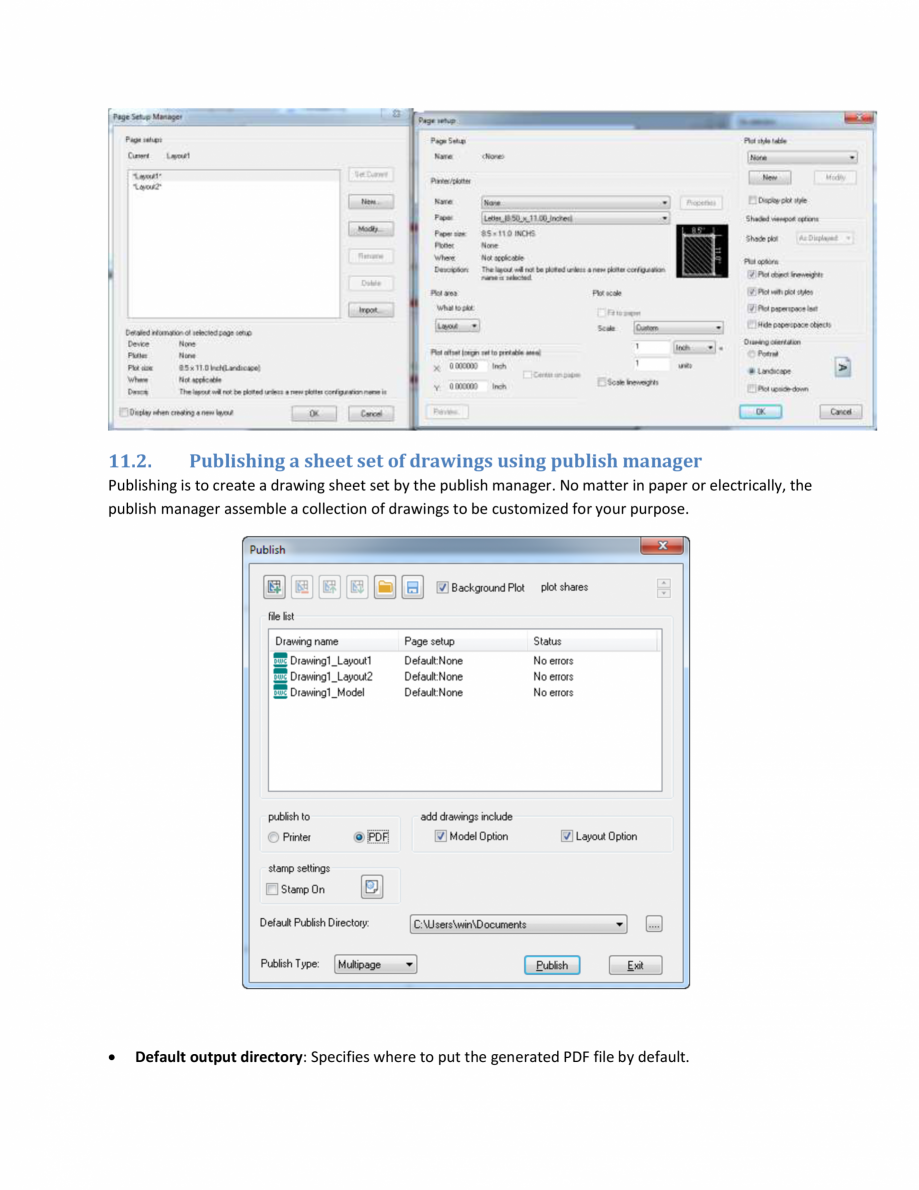Click the Remove Sheets icon

[301, 587]
